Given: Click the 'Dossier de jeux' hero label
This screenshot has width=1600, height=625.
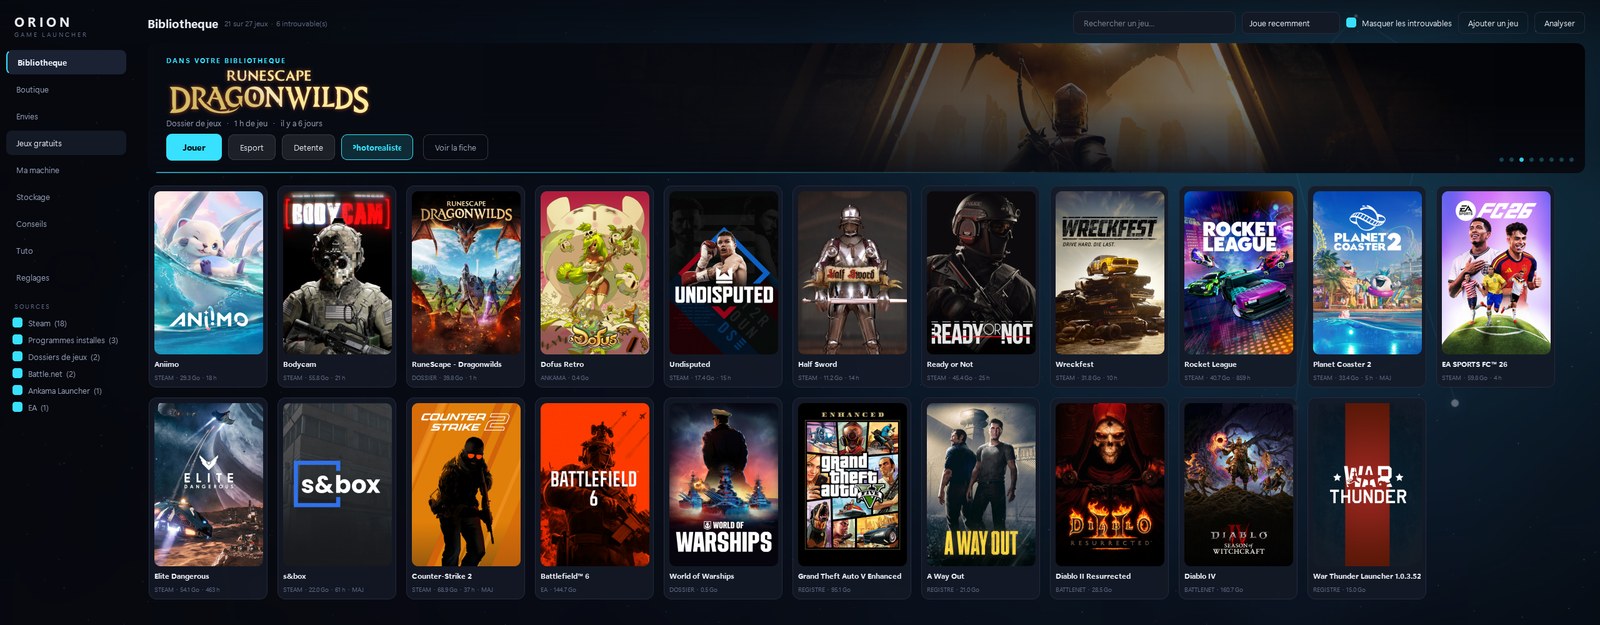Looking at the screenshot, I should pos(194,124).
